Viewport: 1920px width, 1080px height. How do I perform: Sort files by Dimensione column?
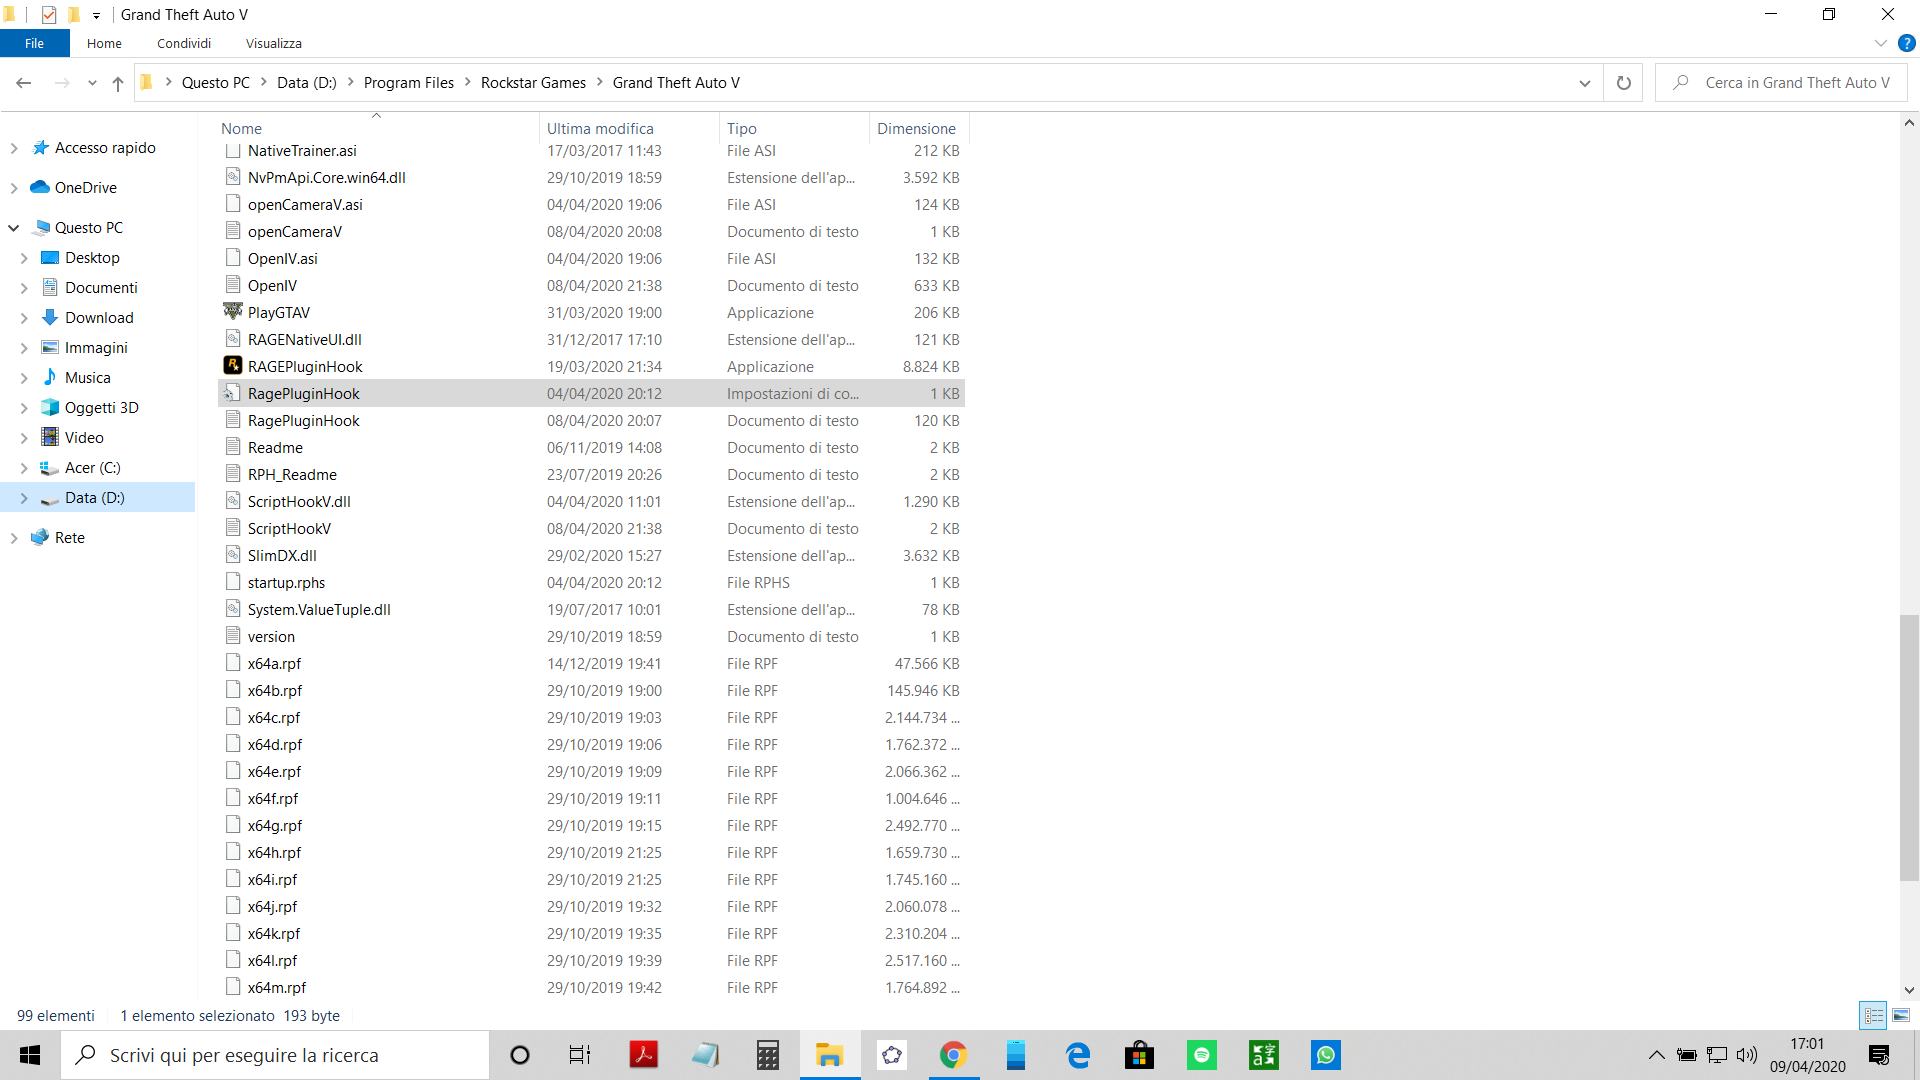[916, 128]
